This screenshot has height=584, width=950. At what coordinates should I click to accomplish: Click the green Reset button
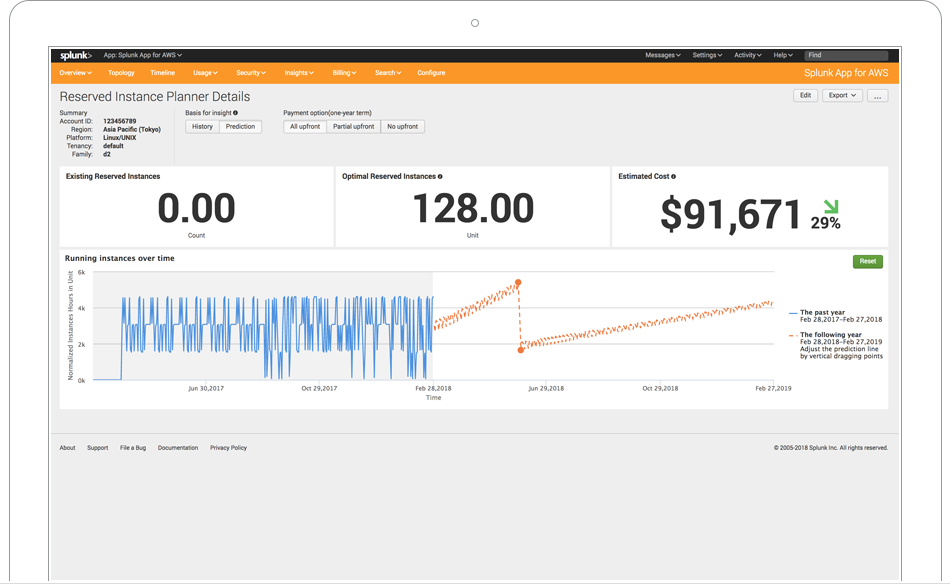[868, 261]
